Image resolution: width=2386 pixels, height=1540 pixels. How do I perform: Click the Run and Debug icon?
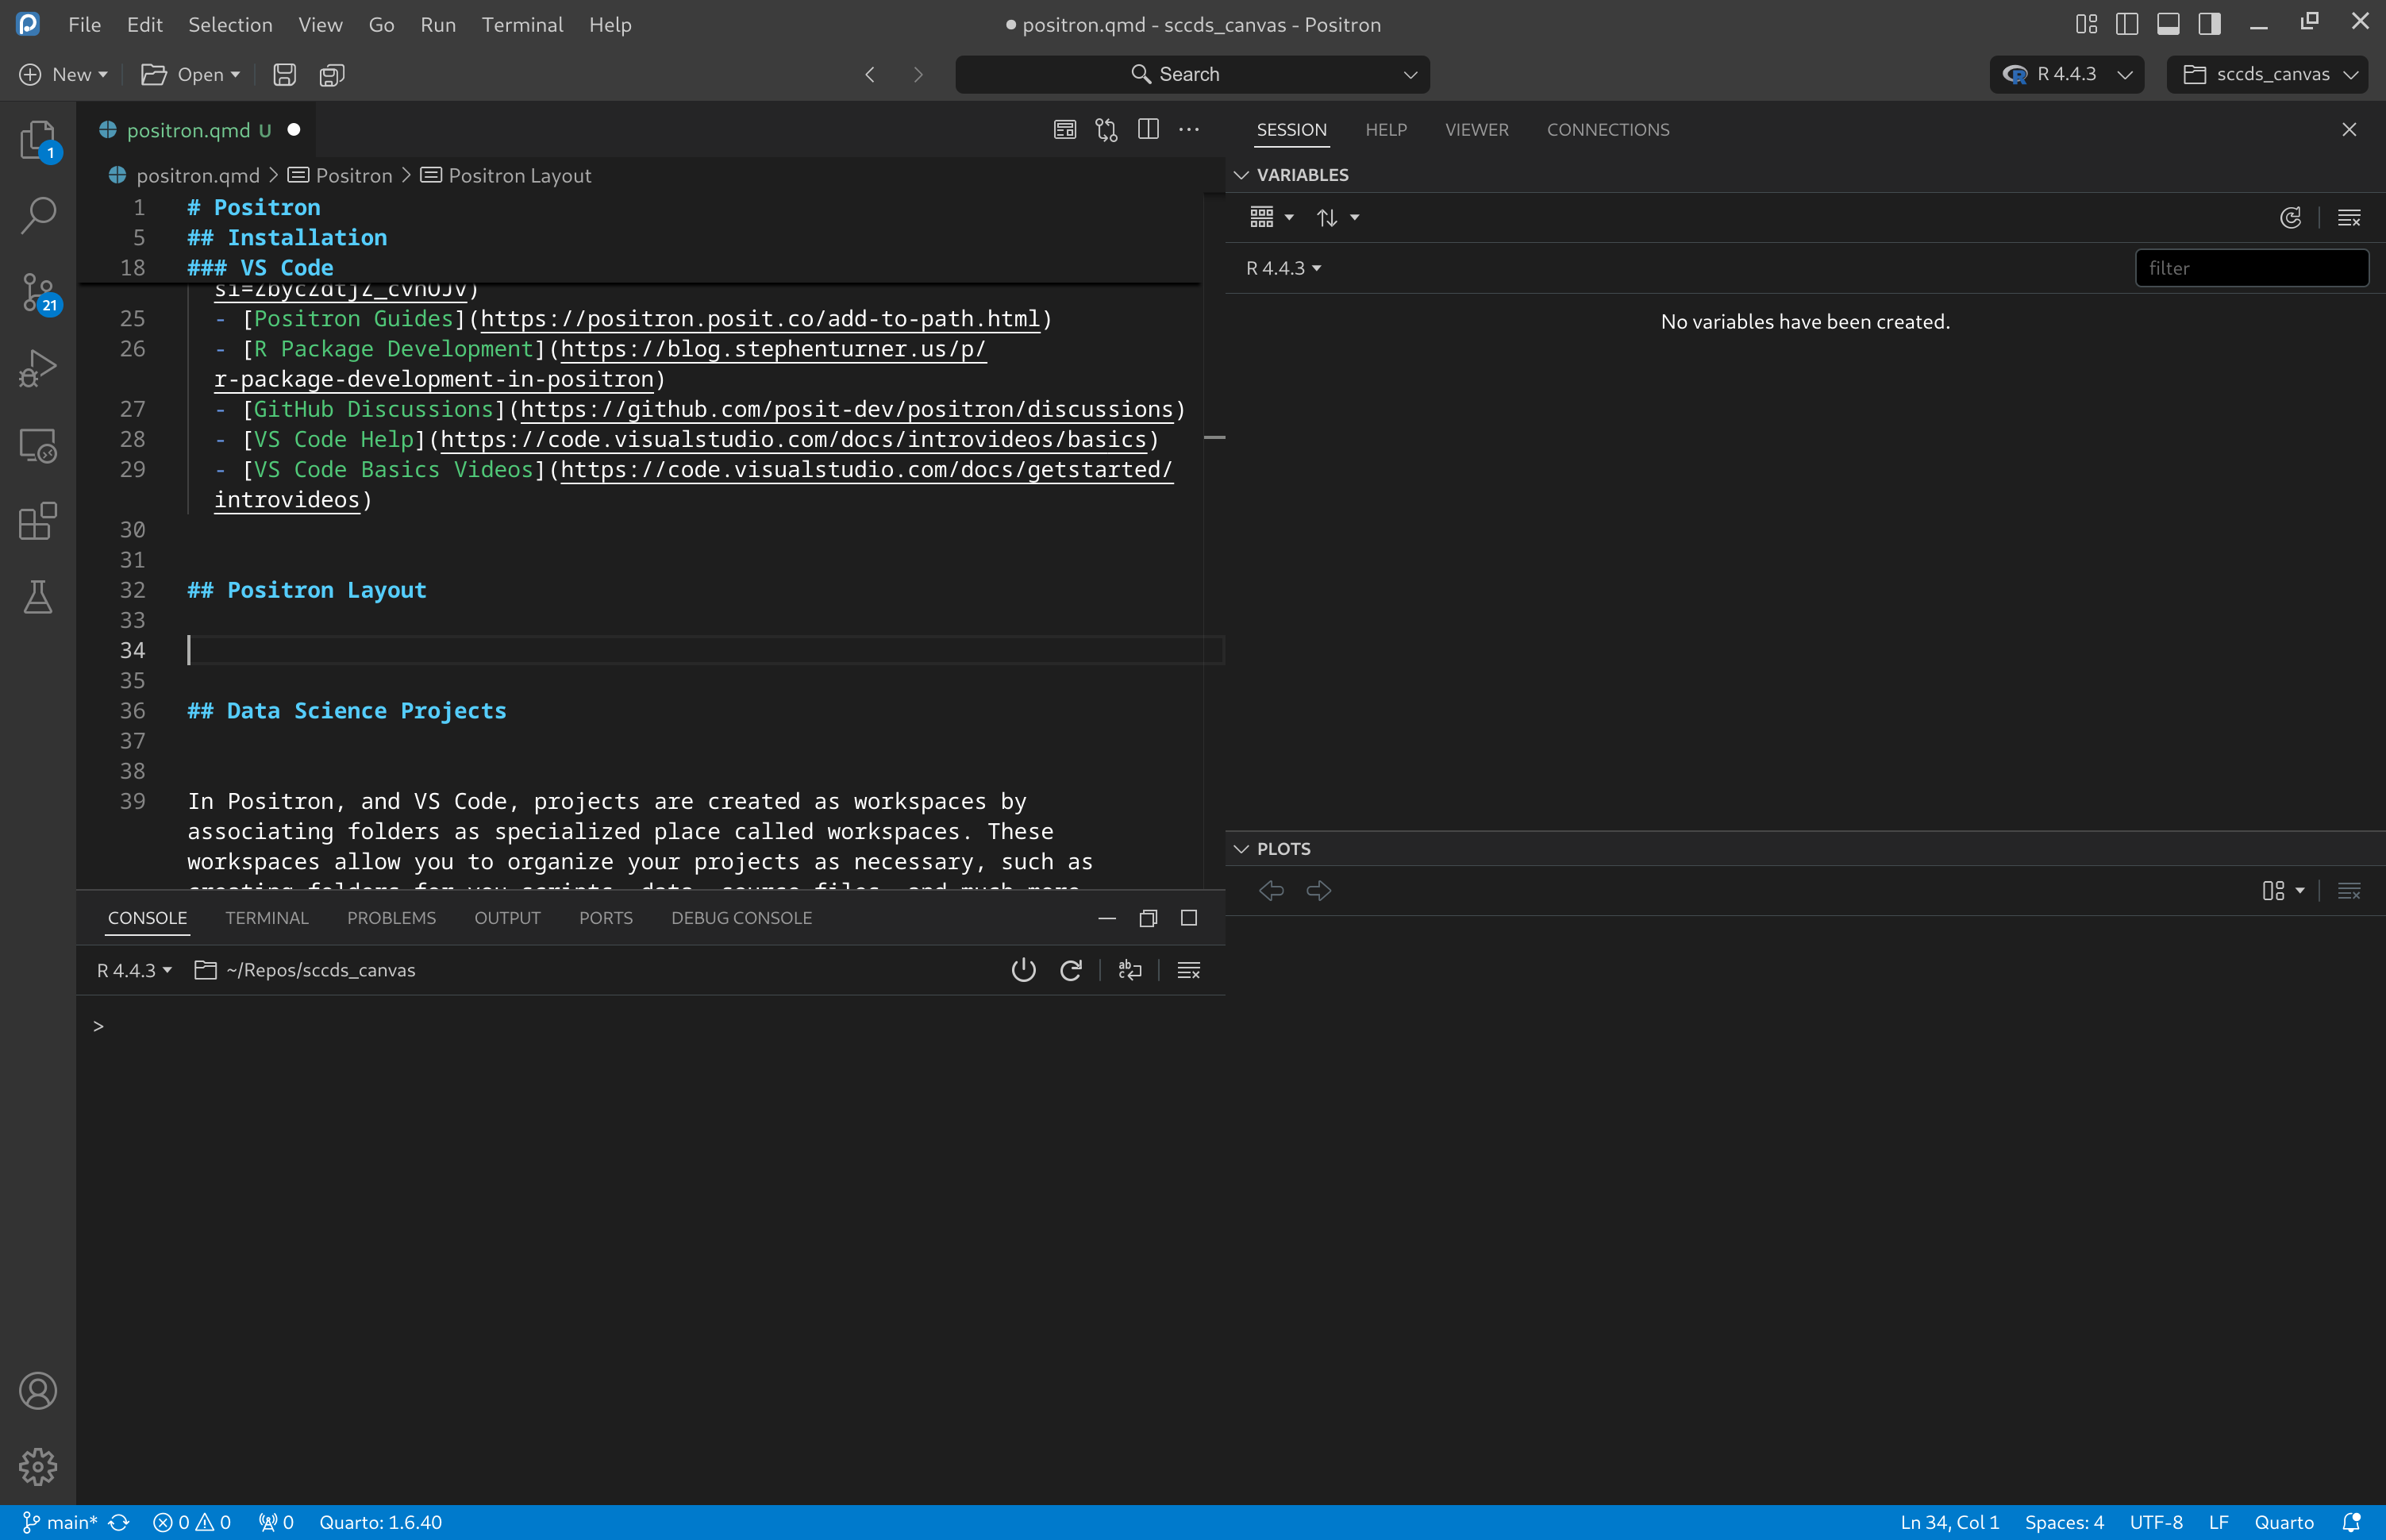[38, 368]
